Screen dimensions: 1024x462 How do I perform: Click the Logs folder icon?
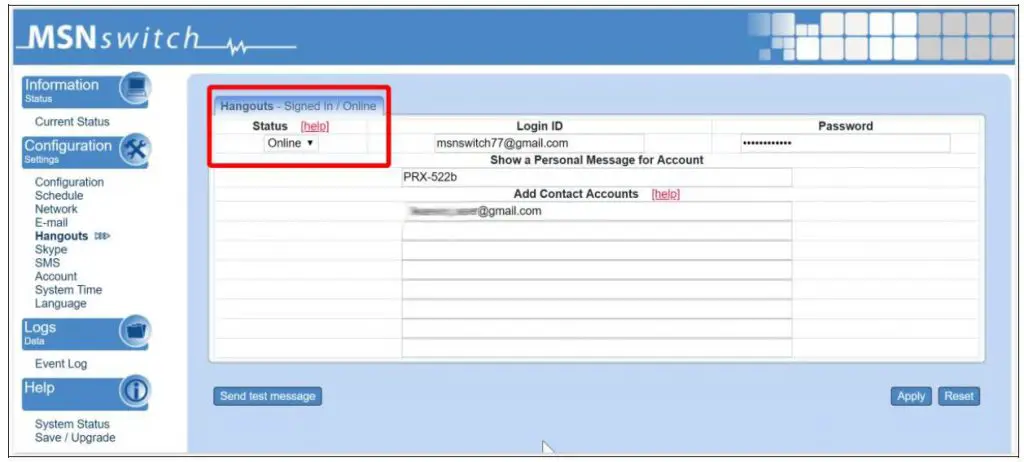pos(135,331)
